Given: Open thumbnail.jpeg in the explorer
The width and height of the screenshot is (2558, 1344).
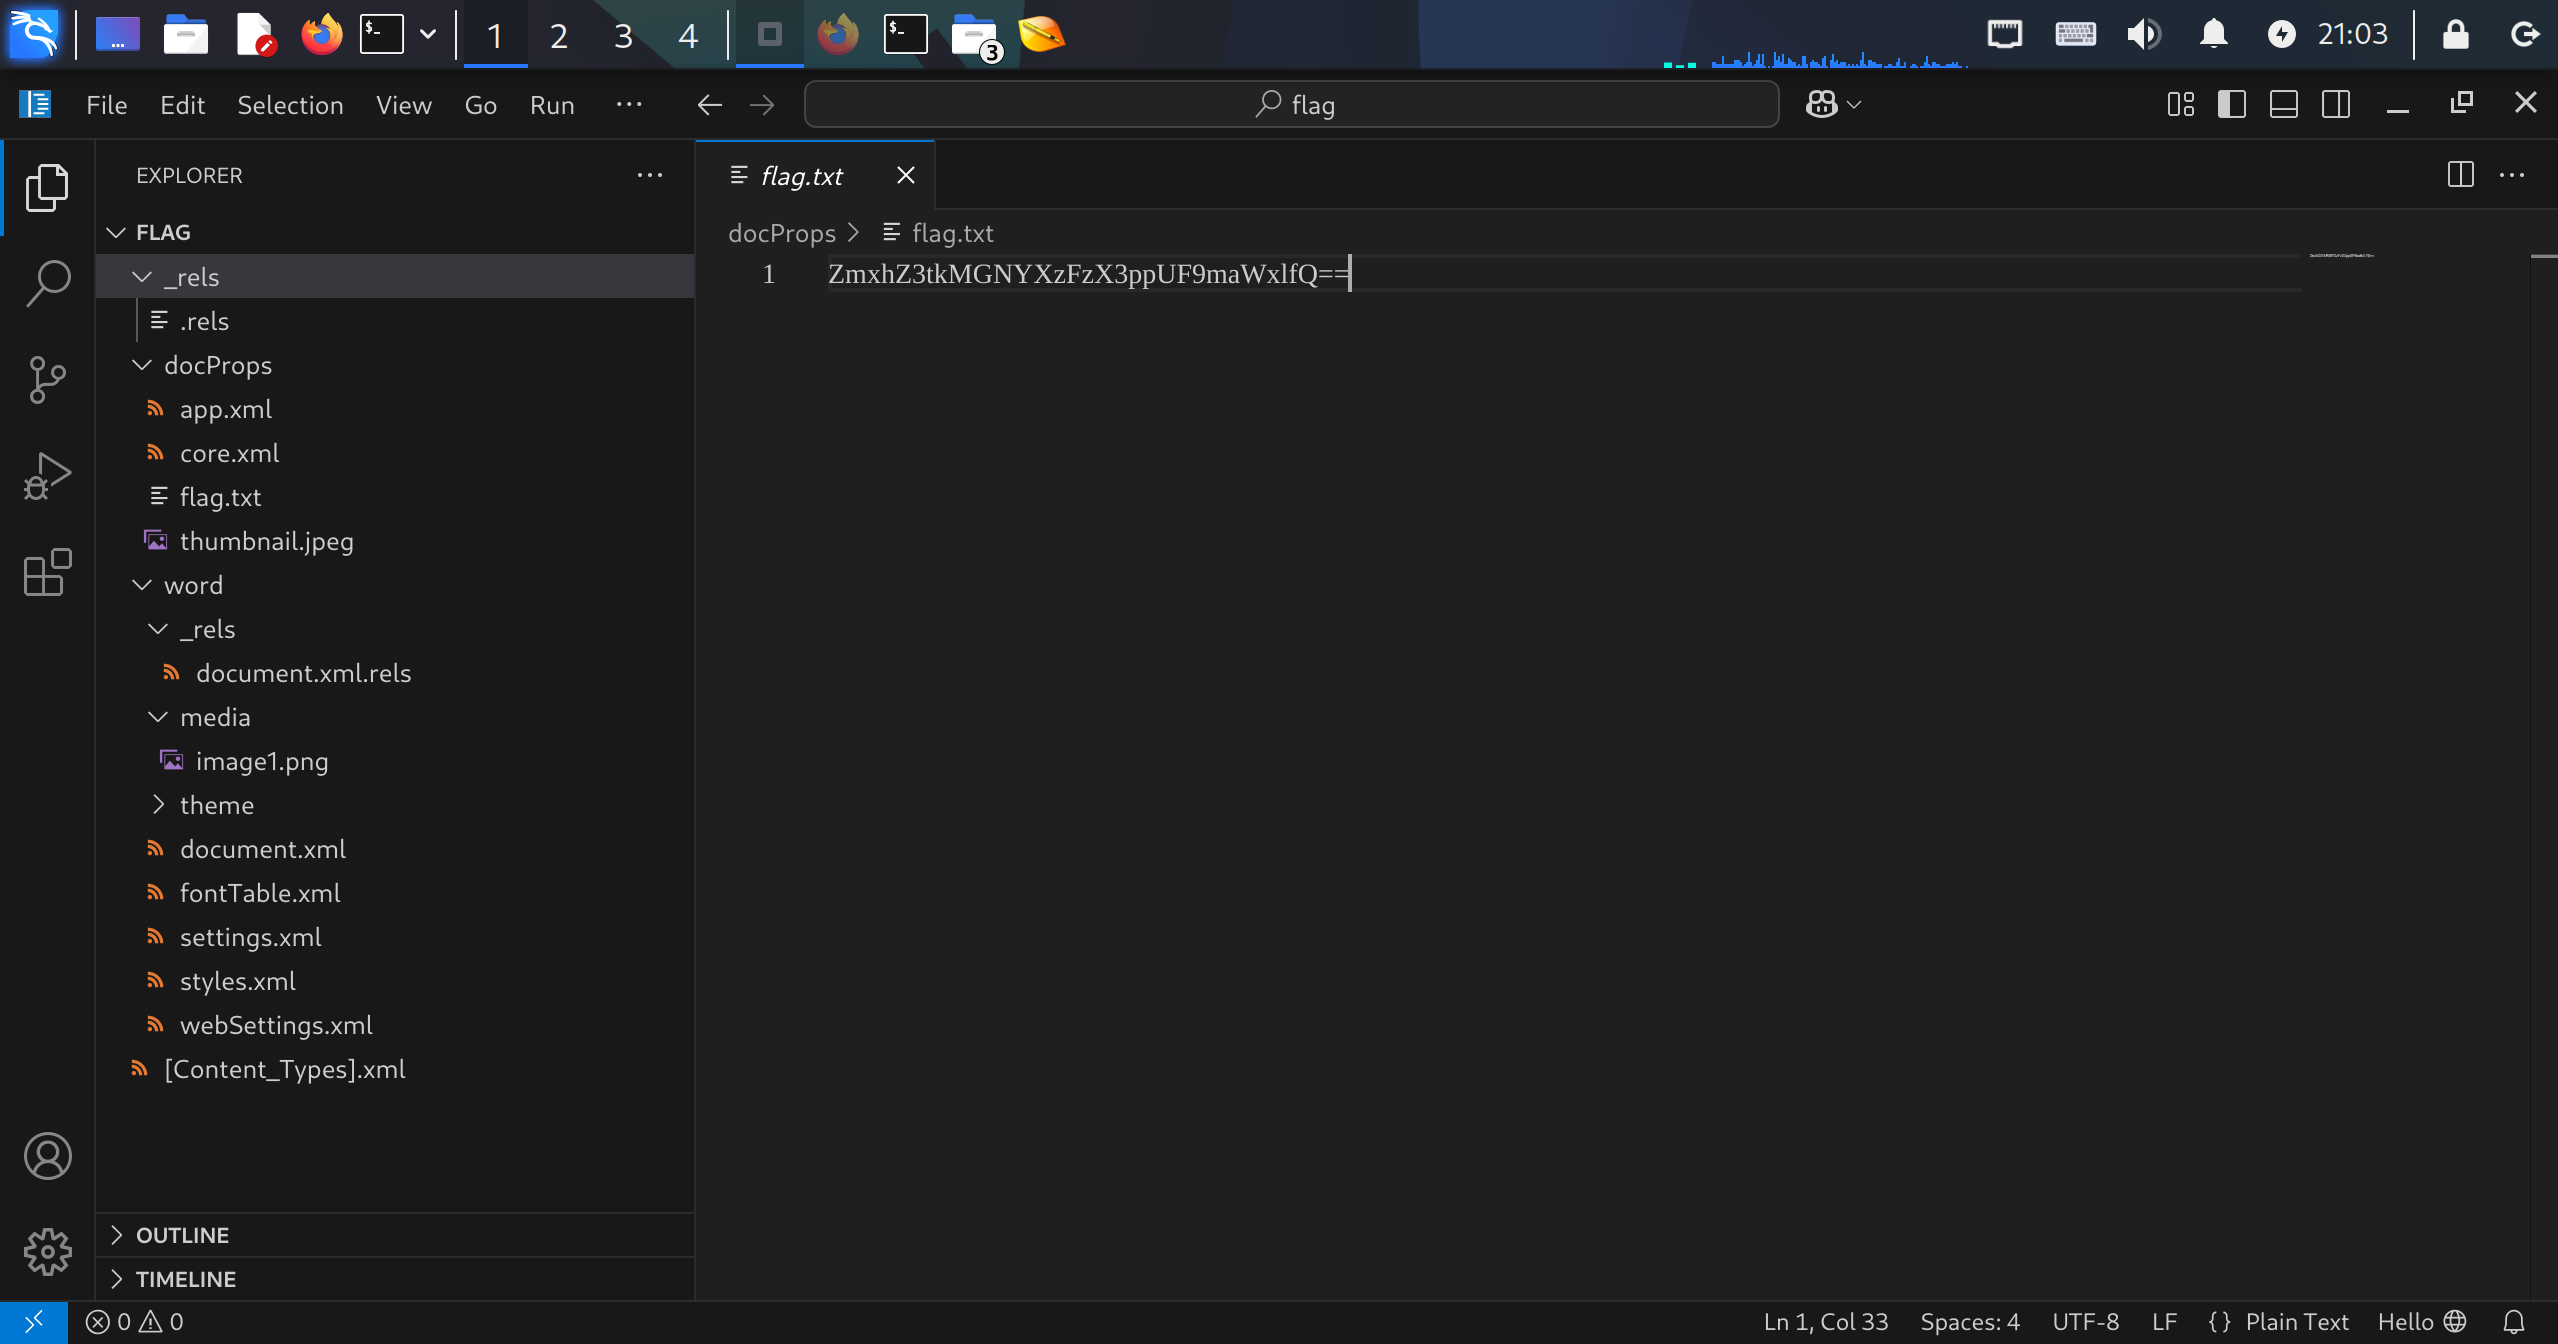Looking at the screenshot, I should pyautogui.click(x=266, y=541).
